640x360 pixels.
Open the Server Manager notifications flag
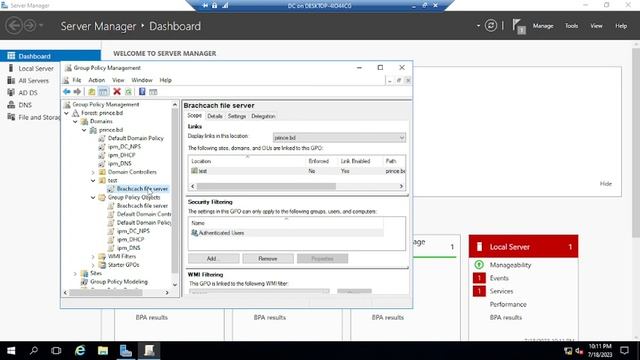(x=518, y=27)
